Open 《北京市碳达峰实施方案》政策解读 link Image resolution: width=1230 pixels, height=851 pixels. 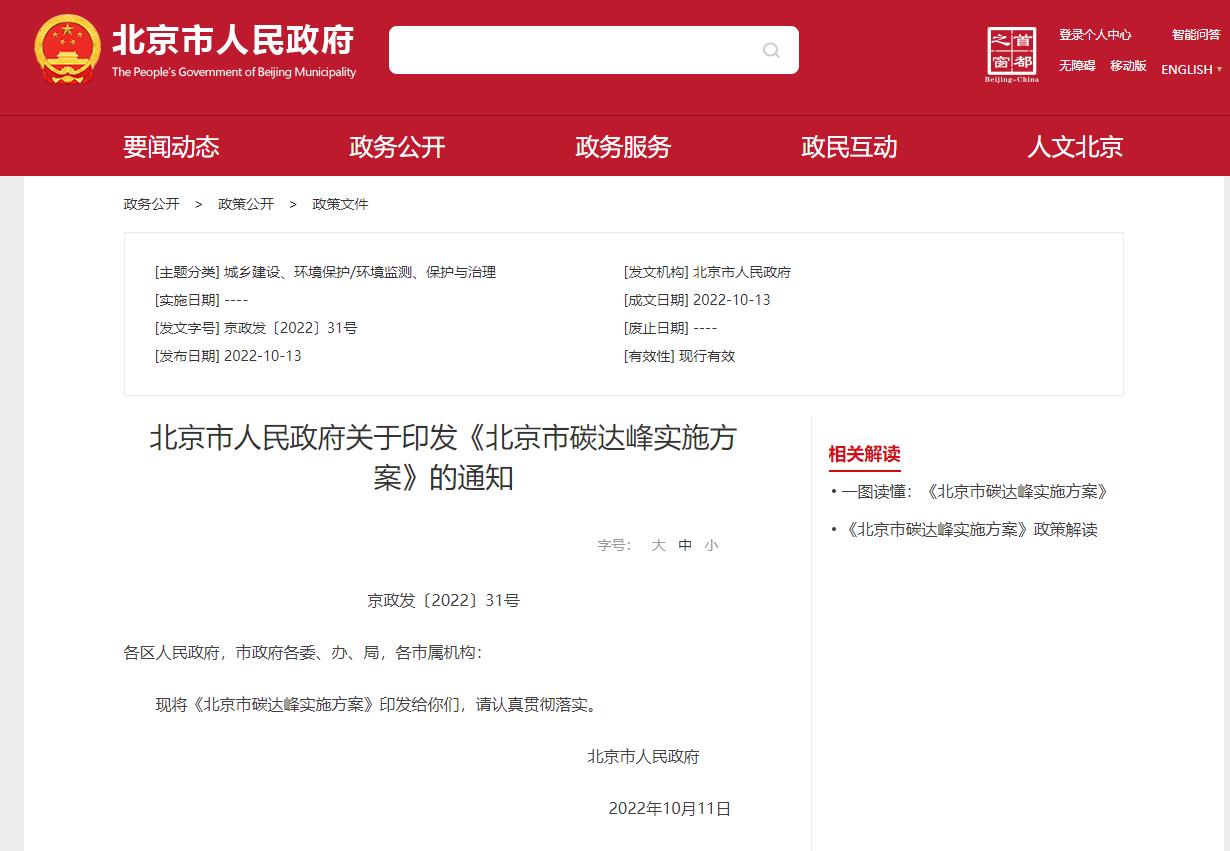click(971, 530)
